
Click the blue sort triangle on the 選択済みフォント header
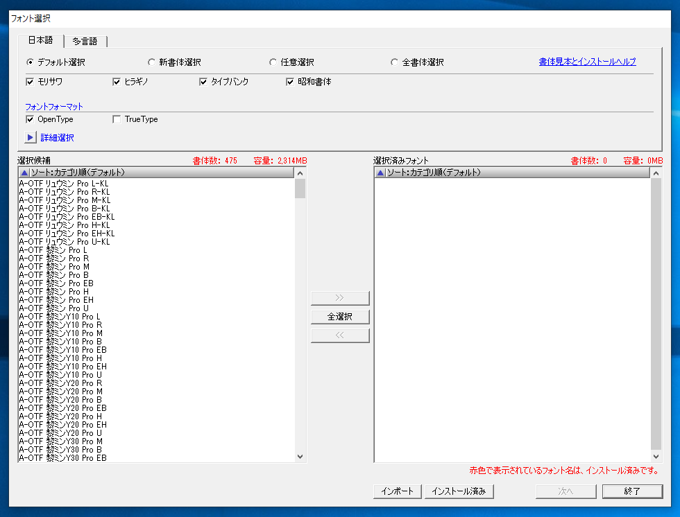point(380,173)
